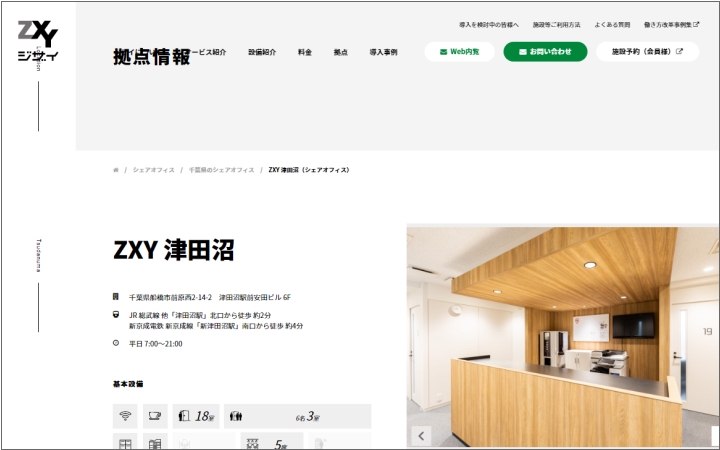Viewport: 720px width, 450px height.
Task: Click the 平日 7:00〜21:00 hours text
Action: [x=156, y=344]
